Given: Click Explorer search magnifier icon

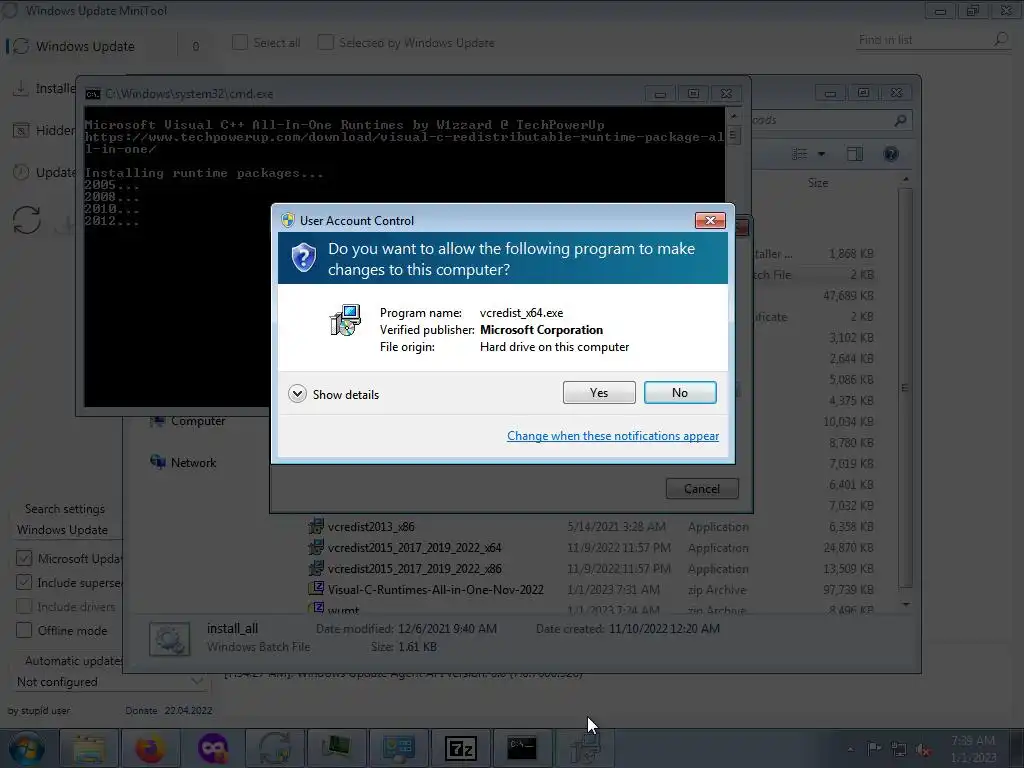Looking at the screenshot, I should point(901,120).
